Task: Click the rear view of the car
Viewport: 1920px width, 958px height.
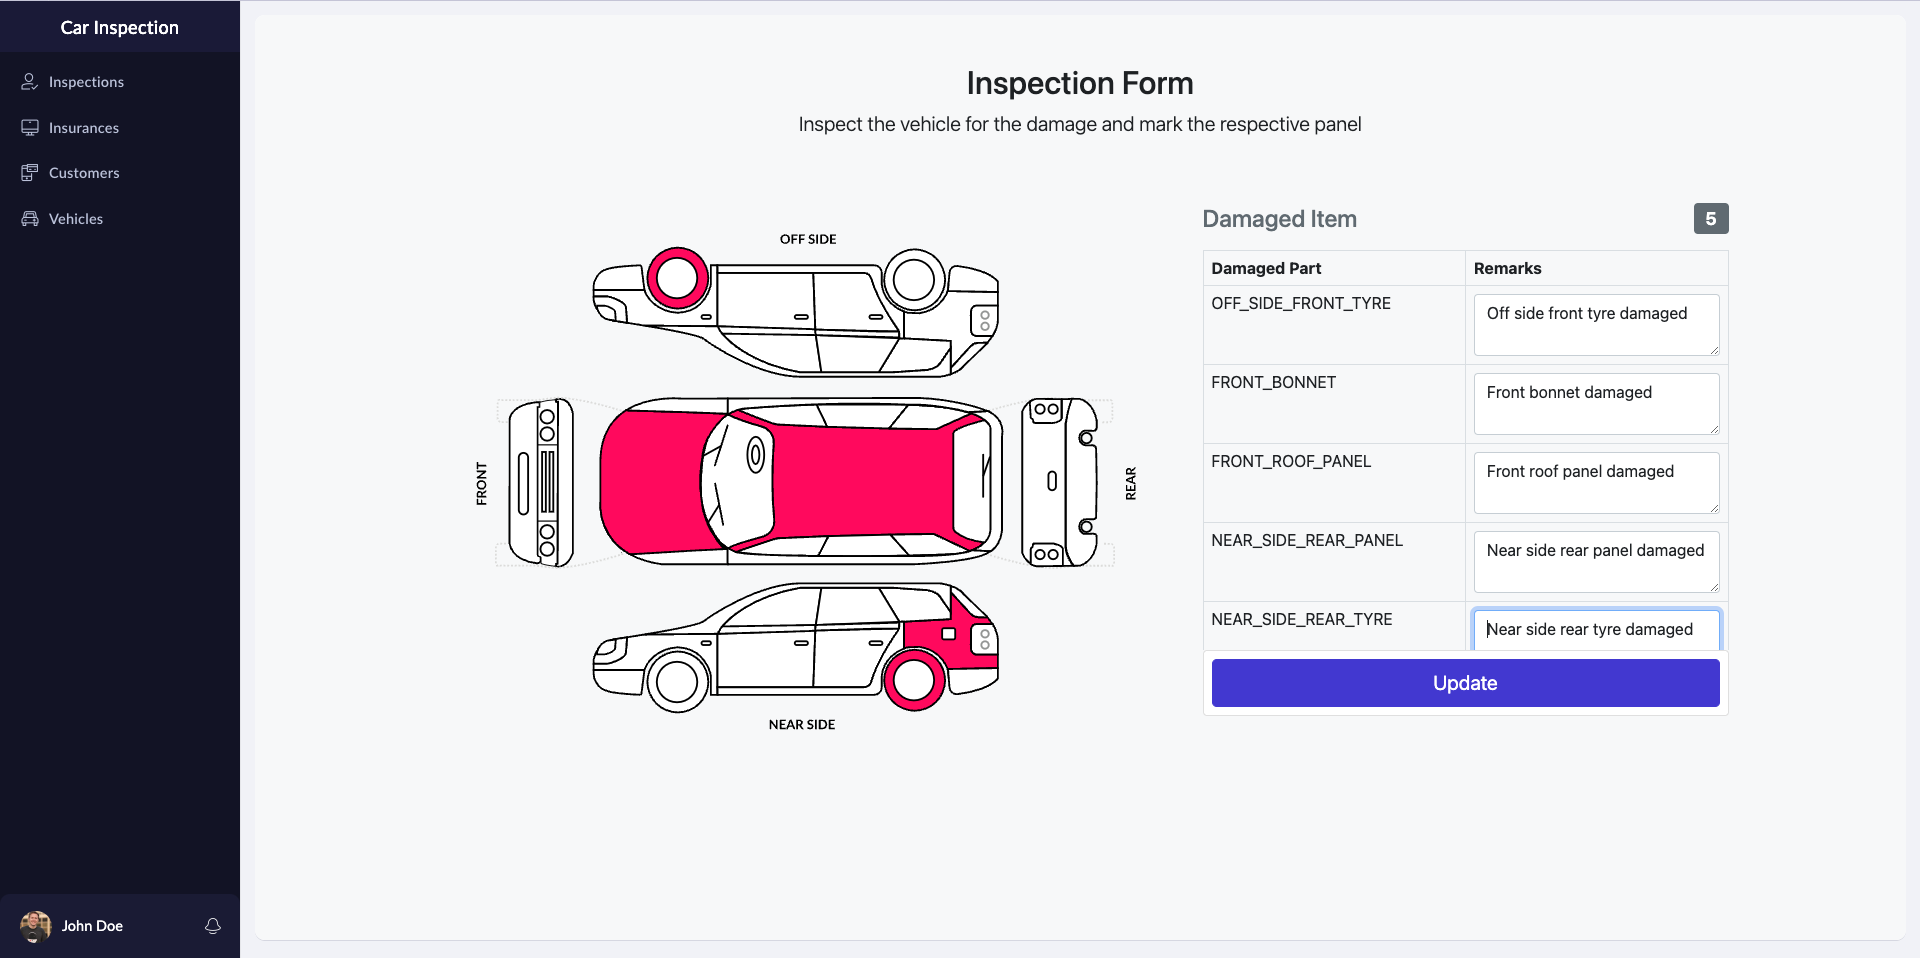Action: pos(1060,482)
